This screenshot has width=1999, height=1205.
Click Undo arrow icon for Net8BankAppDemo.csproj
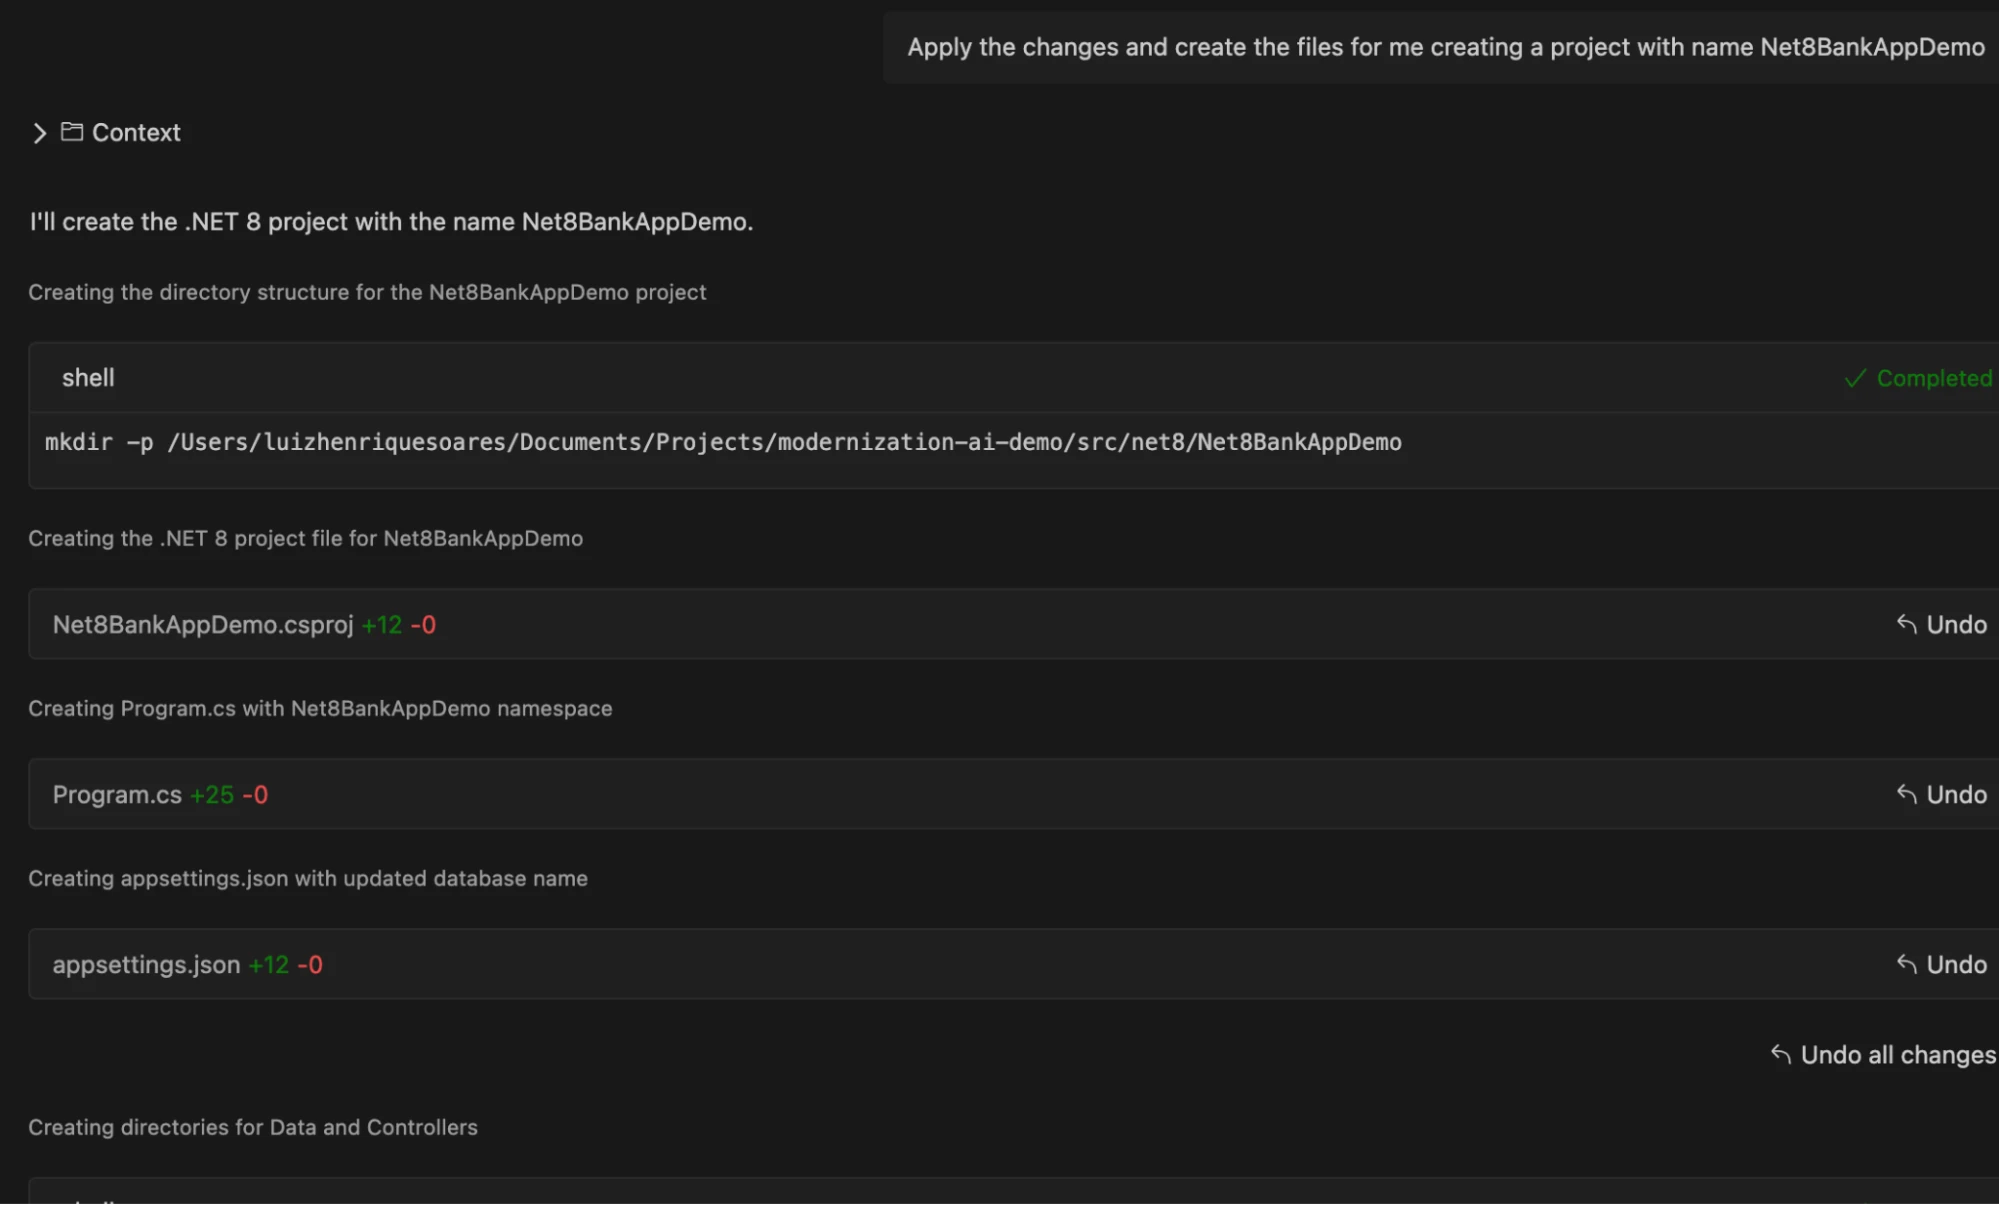click(1906, 625)
